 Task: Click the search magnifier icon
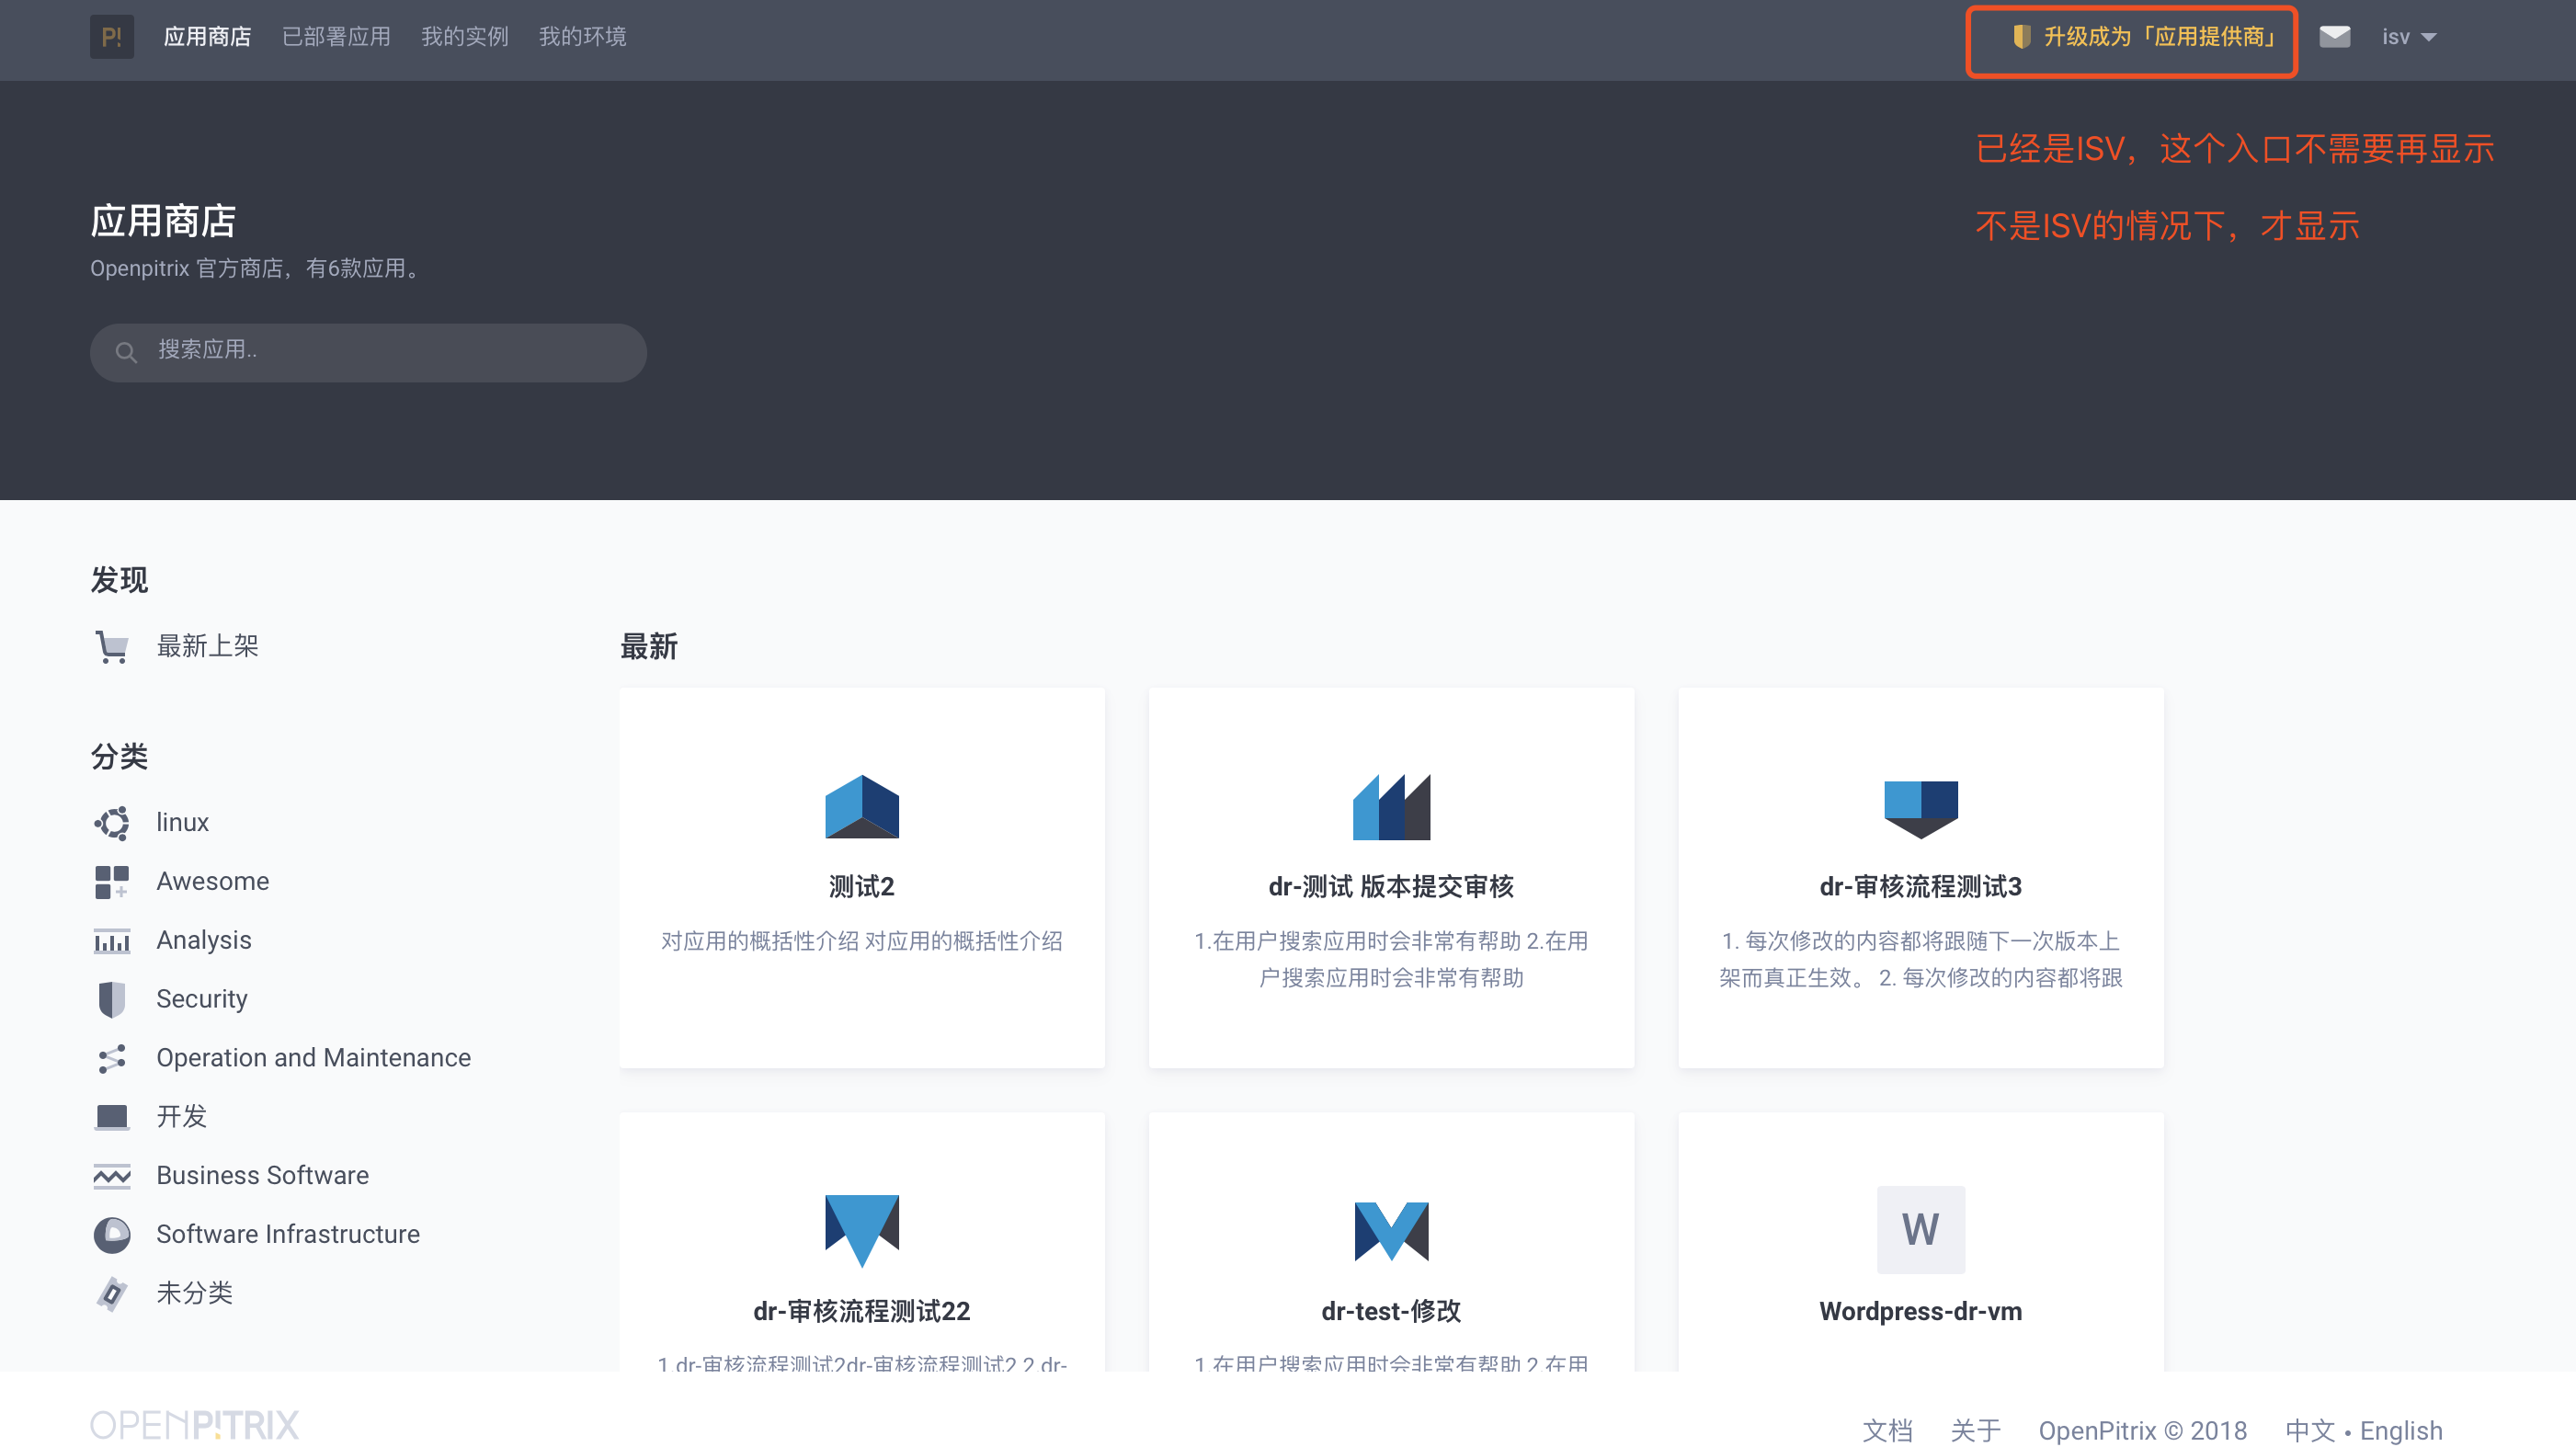[126, 352]
